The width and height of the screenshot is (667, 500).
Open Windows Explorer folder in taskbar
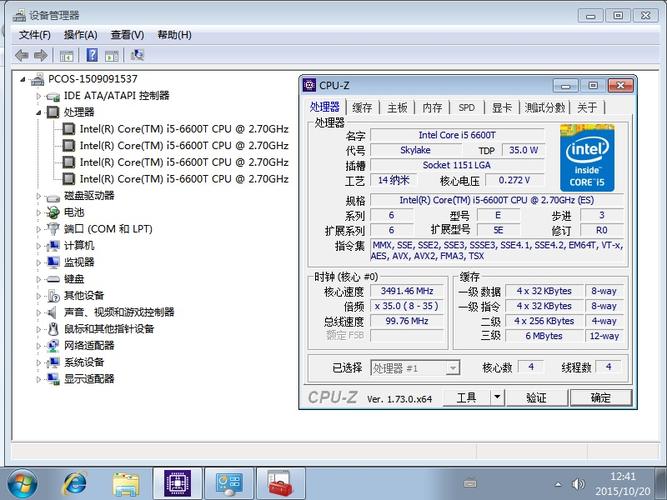point(126,484)
